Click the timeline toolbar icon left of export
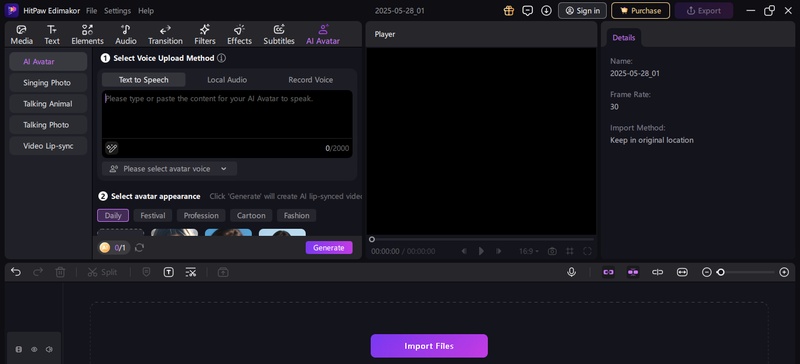The image size is (800, 364). click(191, 272)
